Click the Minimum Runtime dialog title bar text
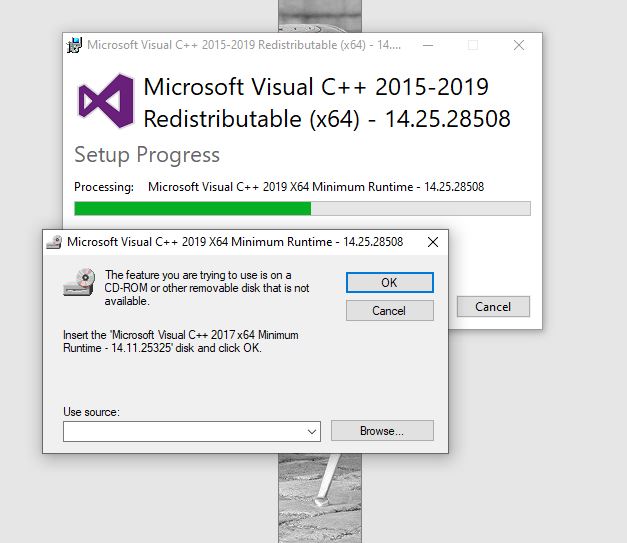The width and height of the screenshot is (627, 543). click(x=235, y=242)
